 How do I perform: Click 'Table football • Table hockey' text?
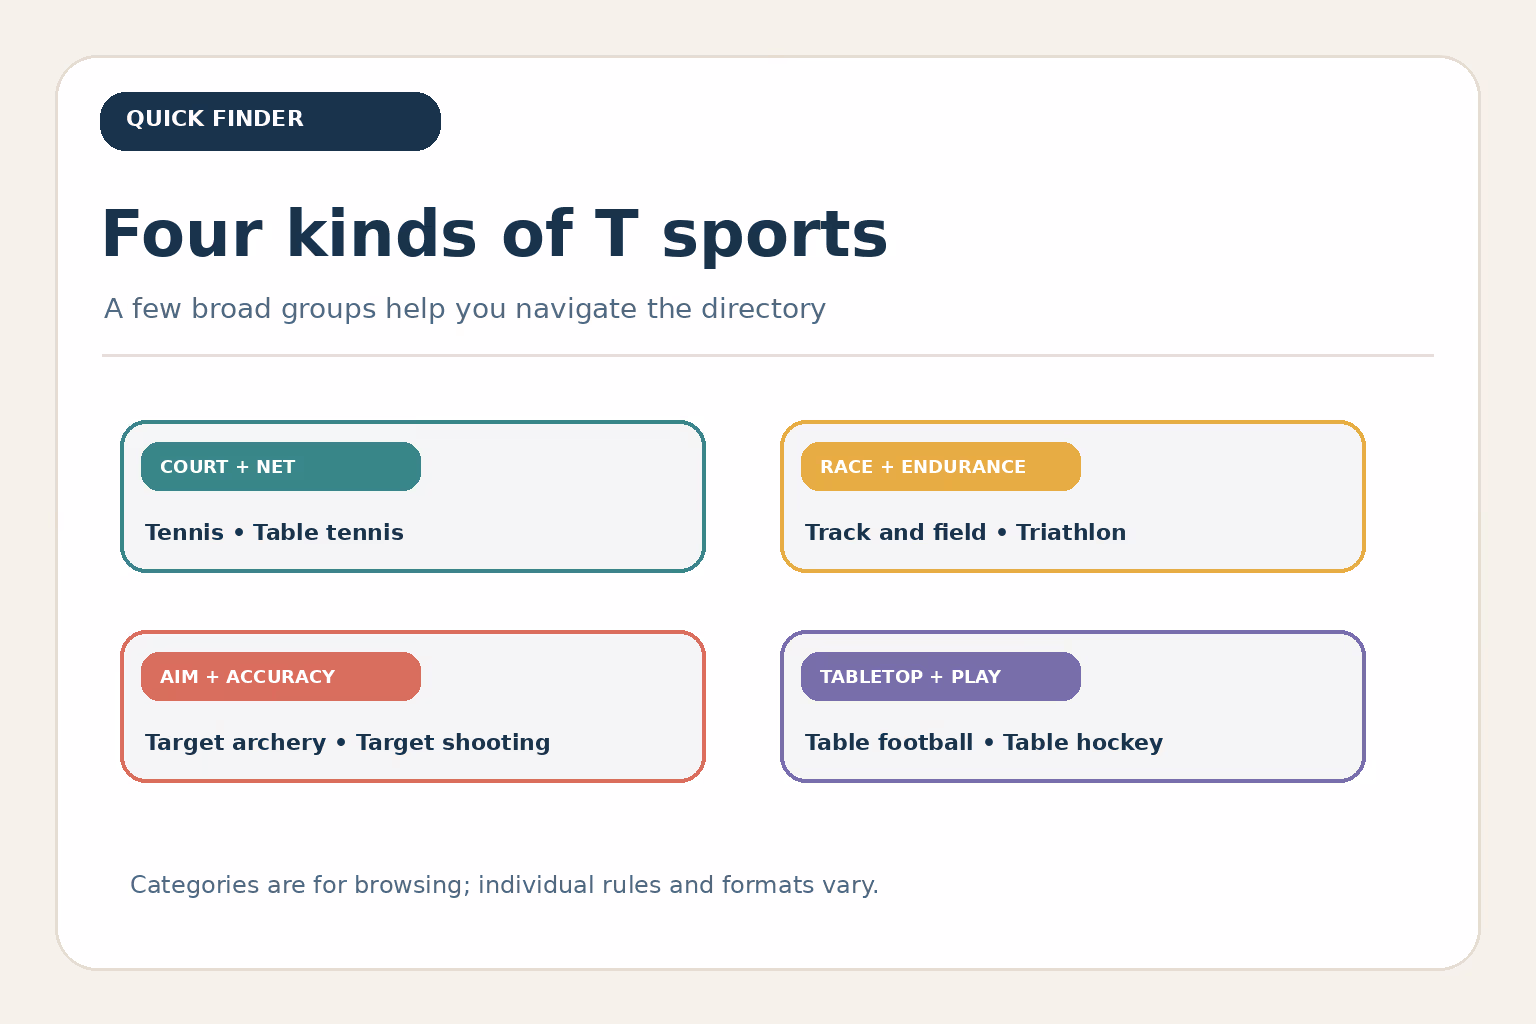click(x=984, y=742)
